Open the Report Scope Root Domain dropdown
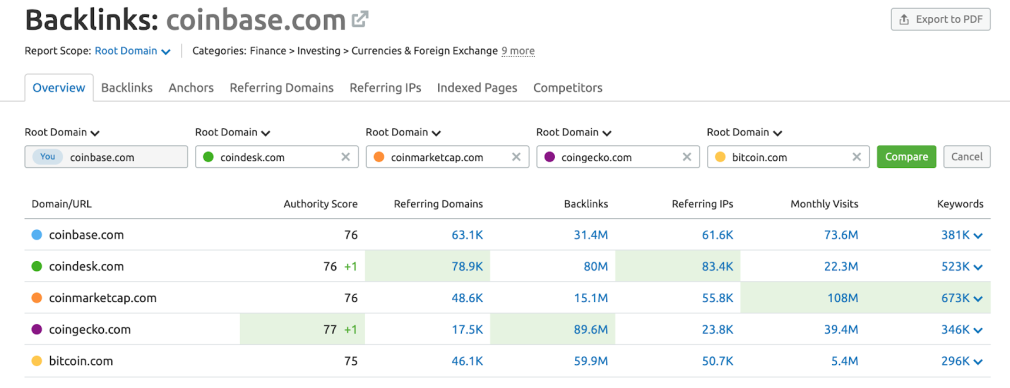The width and height of the screenshot is (1010, 388). click(133, 51)
